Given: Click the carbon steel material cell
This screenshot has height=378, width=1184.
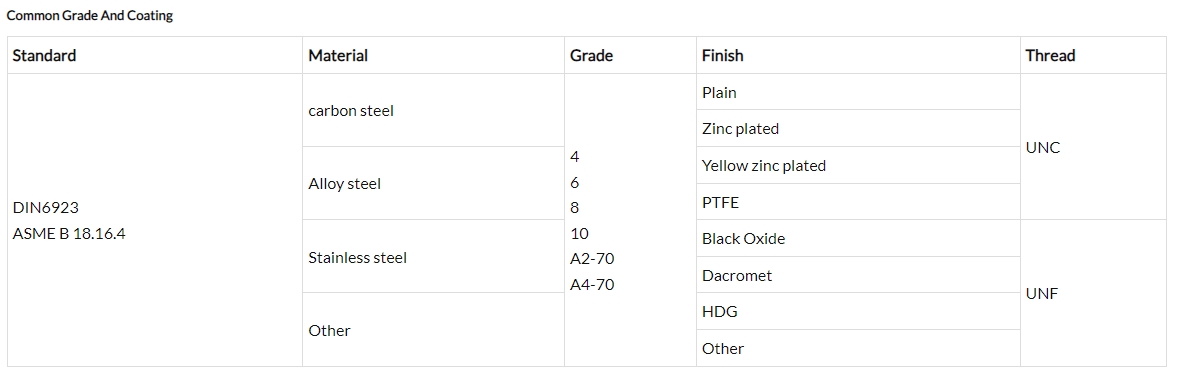Looking at the screenshot, I should click(x=433, y=110).
